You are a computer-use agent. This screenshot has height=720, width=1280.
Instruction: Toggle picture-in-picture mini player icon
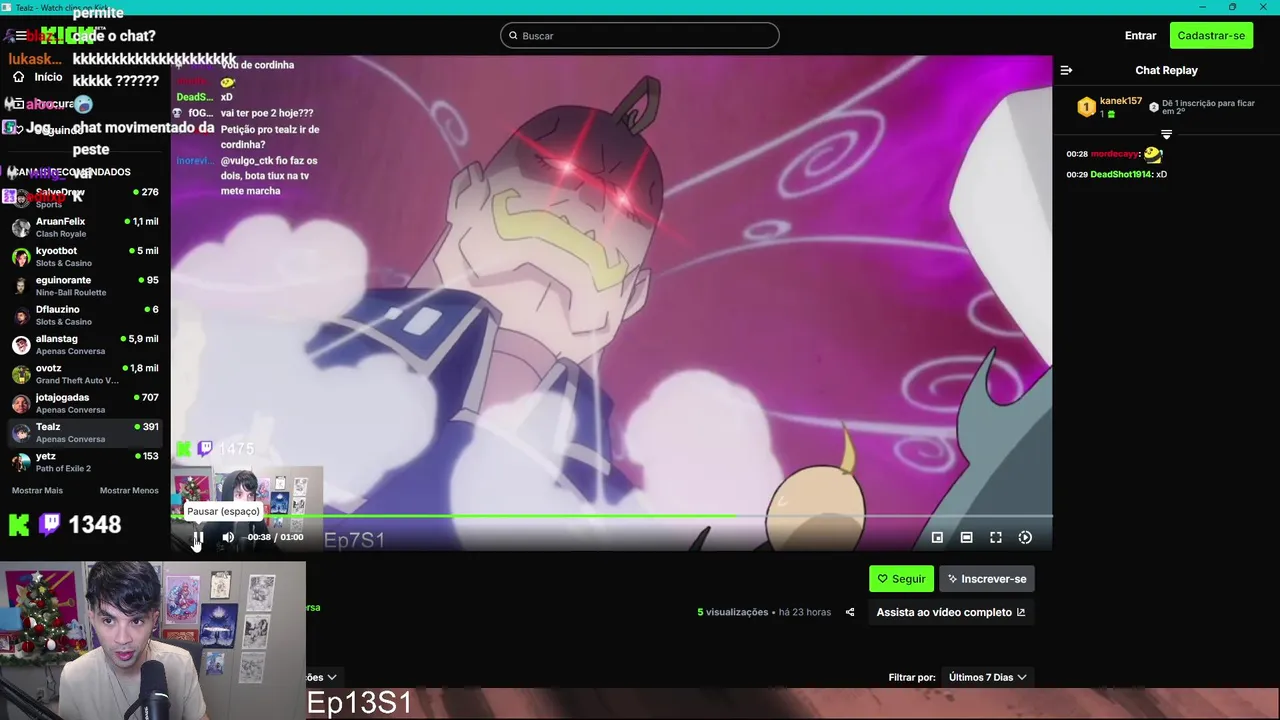click(937, 537)
